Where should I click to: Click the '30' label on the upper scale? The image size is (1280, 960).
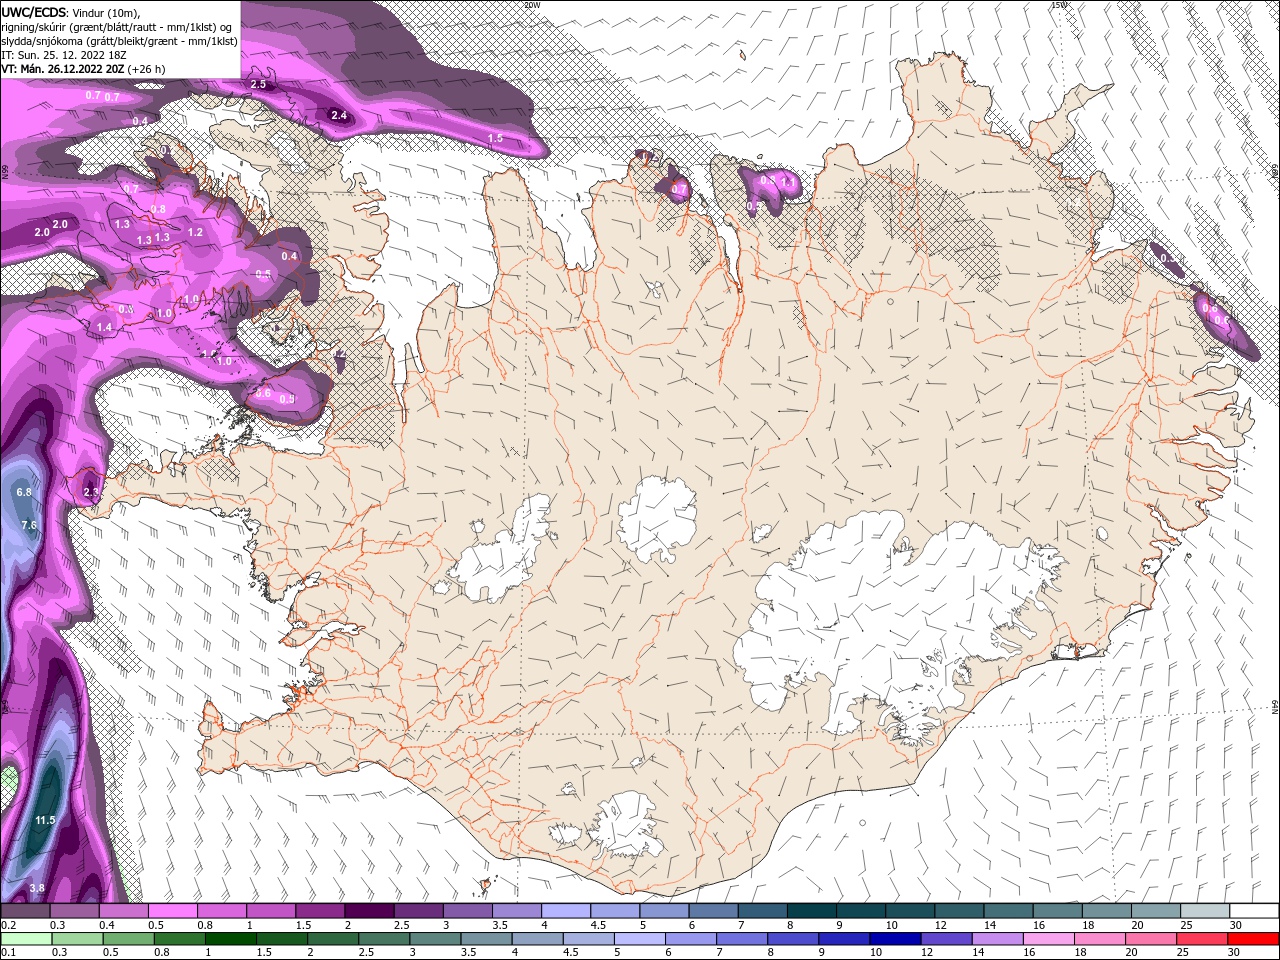point(1234,925)
